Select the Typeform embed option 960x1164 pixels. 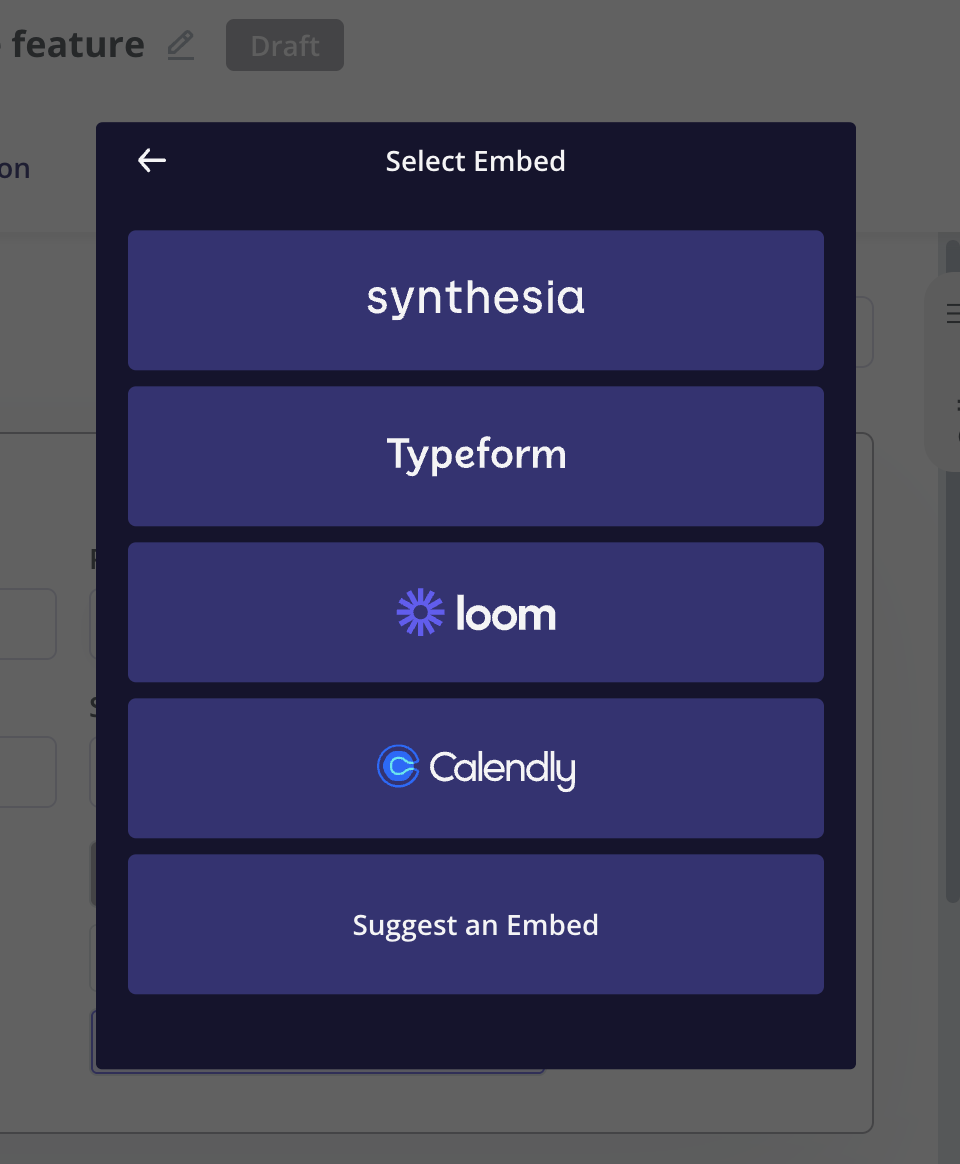476,456
